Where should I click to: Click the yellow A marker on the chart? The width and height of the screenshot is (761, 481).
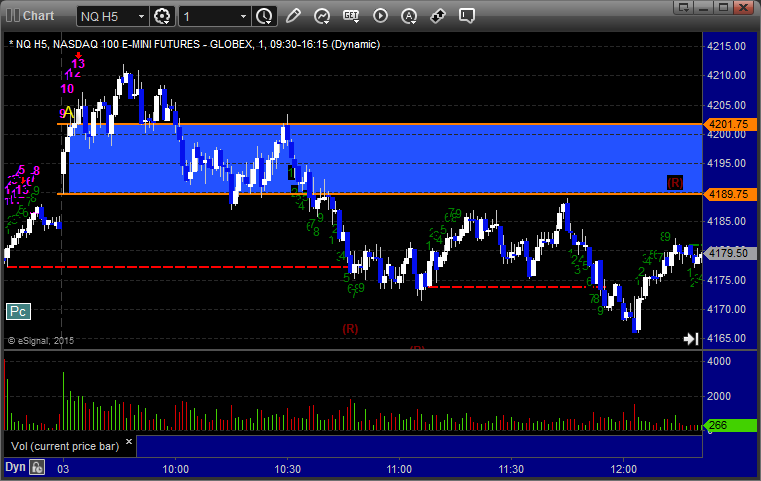[x=68, y=113]
